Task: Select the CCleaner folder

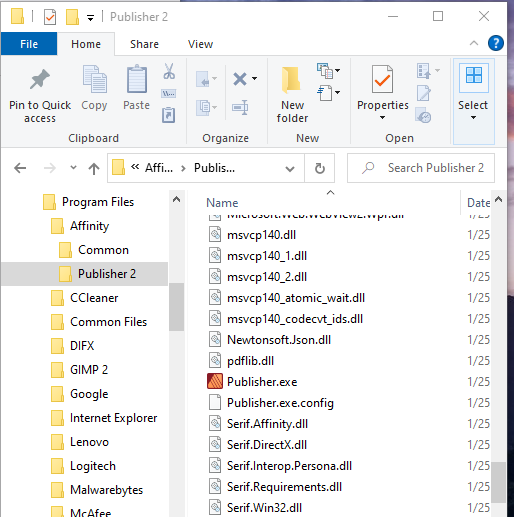Action: pyautogui.click(x=94, y=298)
